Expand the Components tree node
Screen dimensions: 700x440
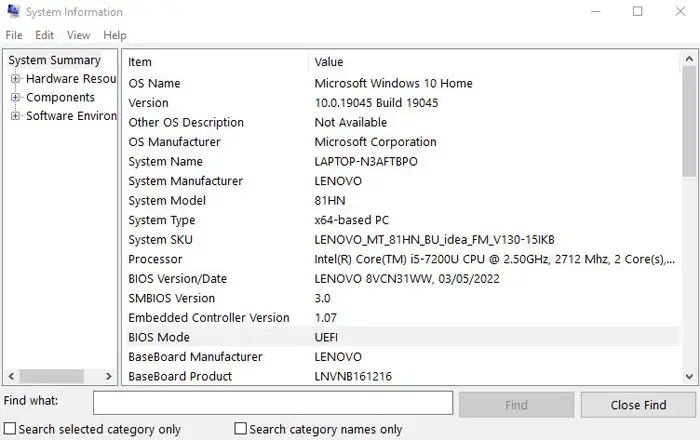pyautogui.click(x=15, y=97)
